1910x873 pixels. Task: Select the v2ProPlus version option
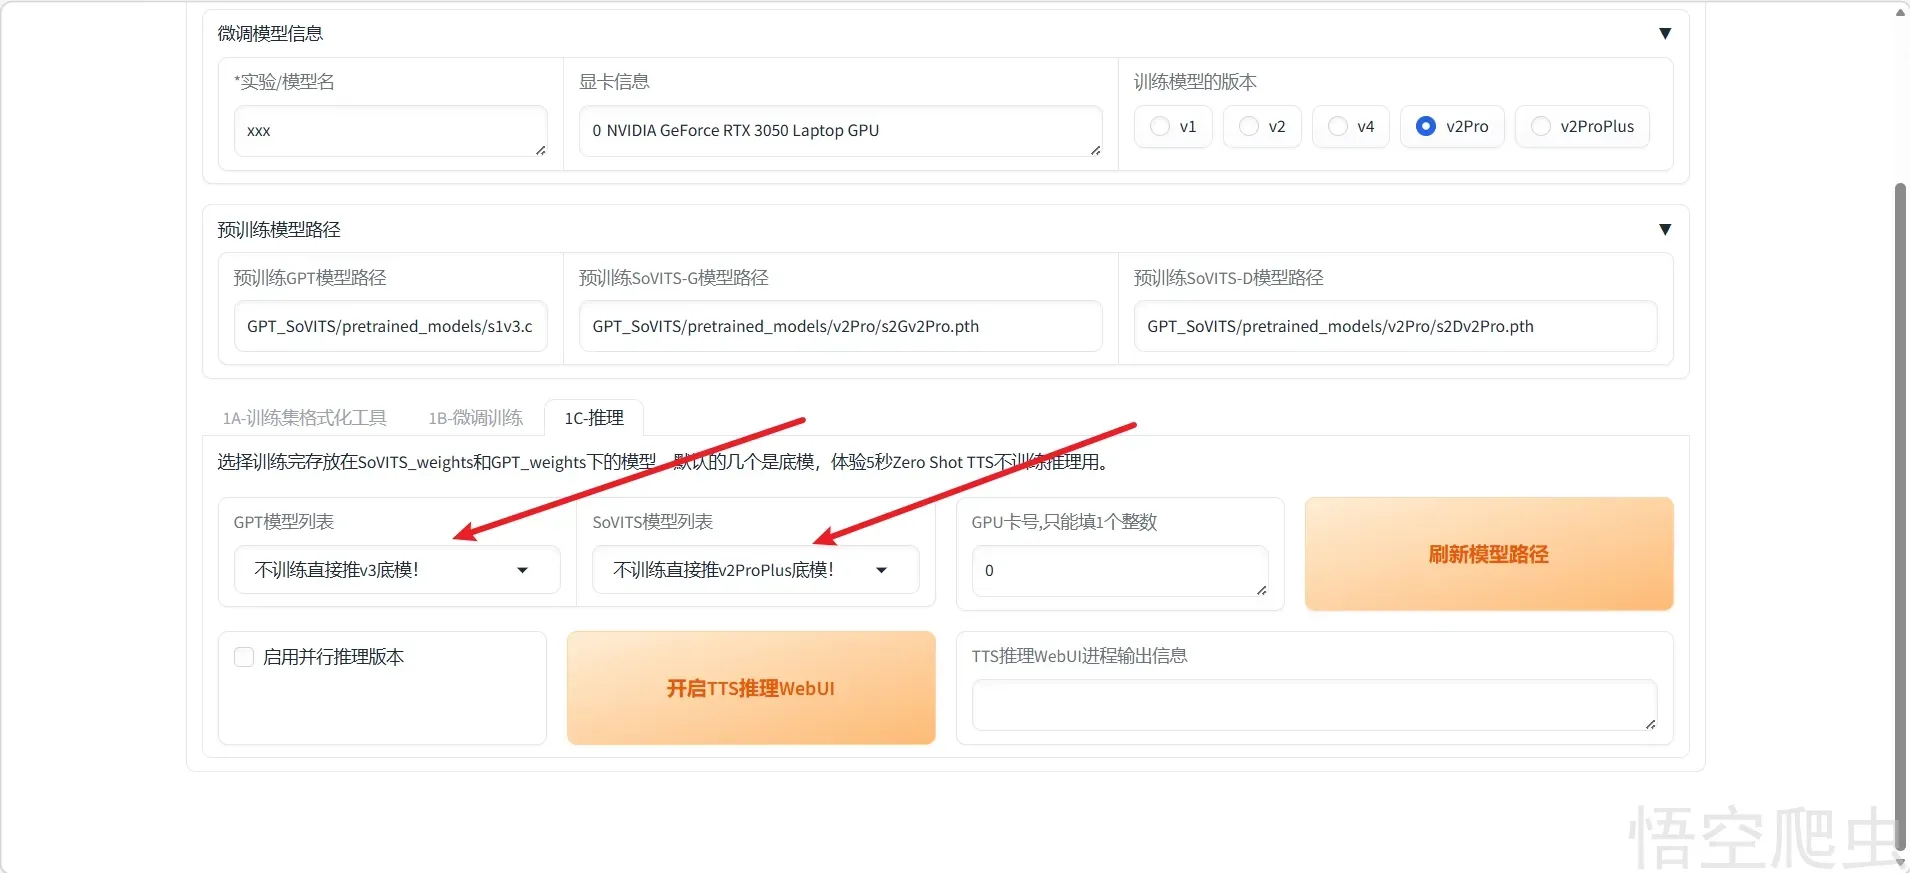point(1541,127)
